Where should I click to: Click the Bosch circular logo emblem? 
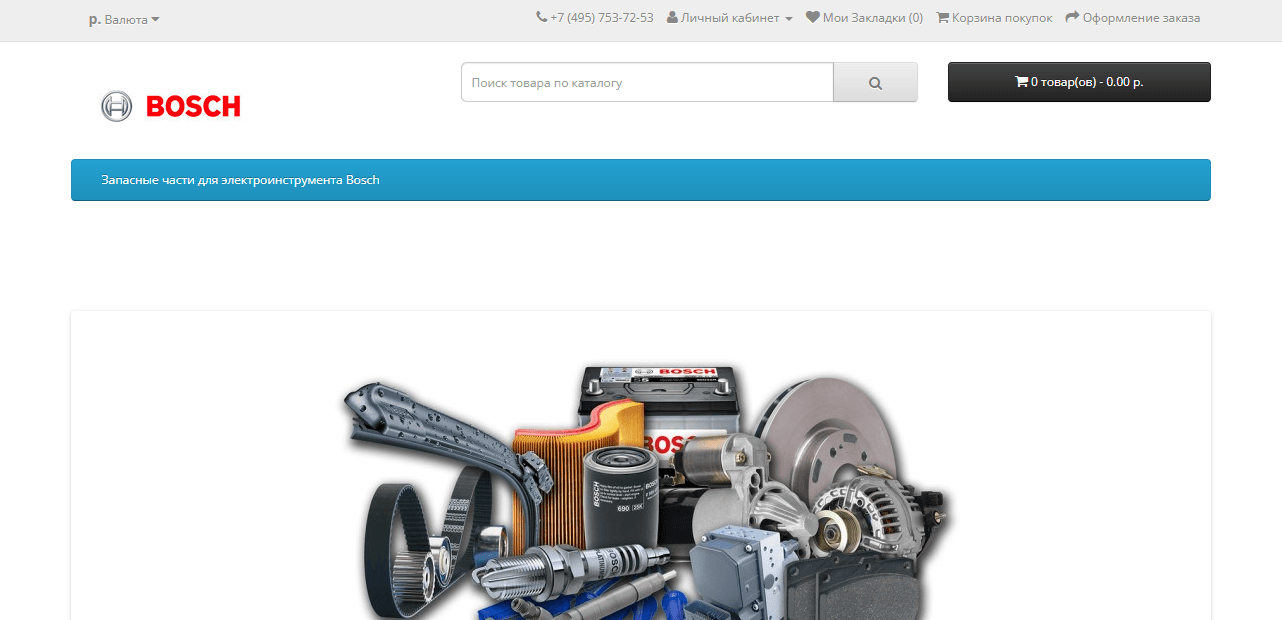pyautogui.click(x=116, y=105)
